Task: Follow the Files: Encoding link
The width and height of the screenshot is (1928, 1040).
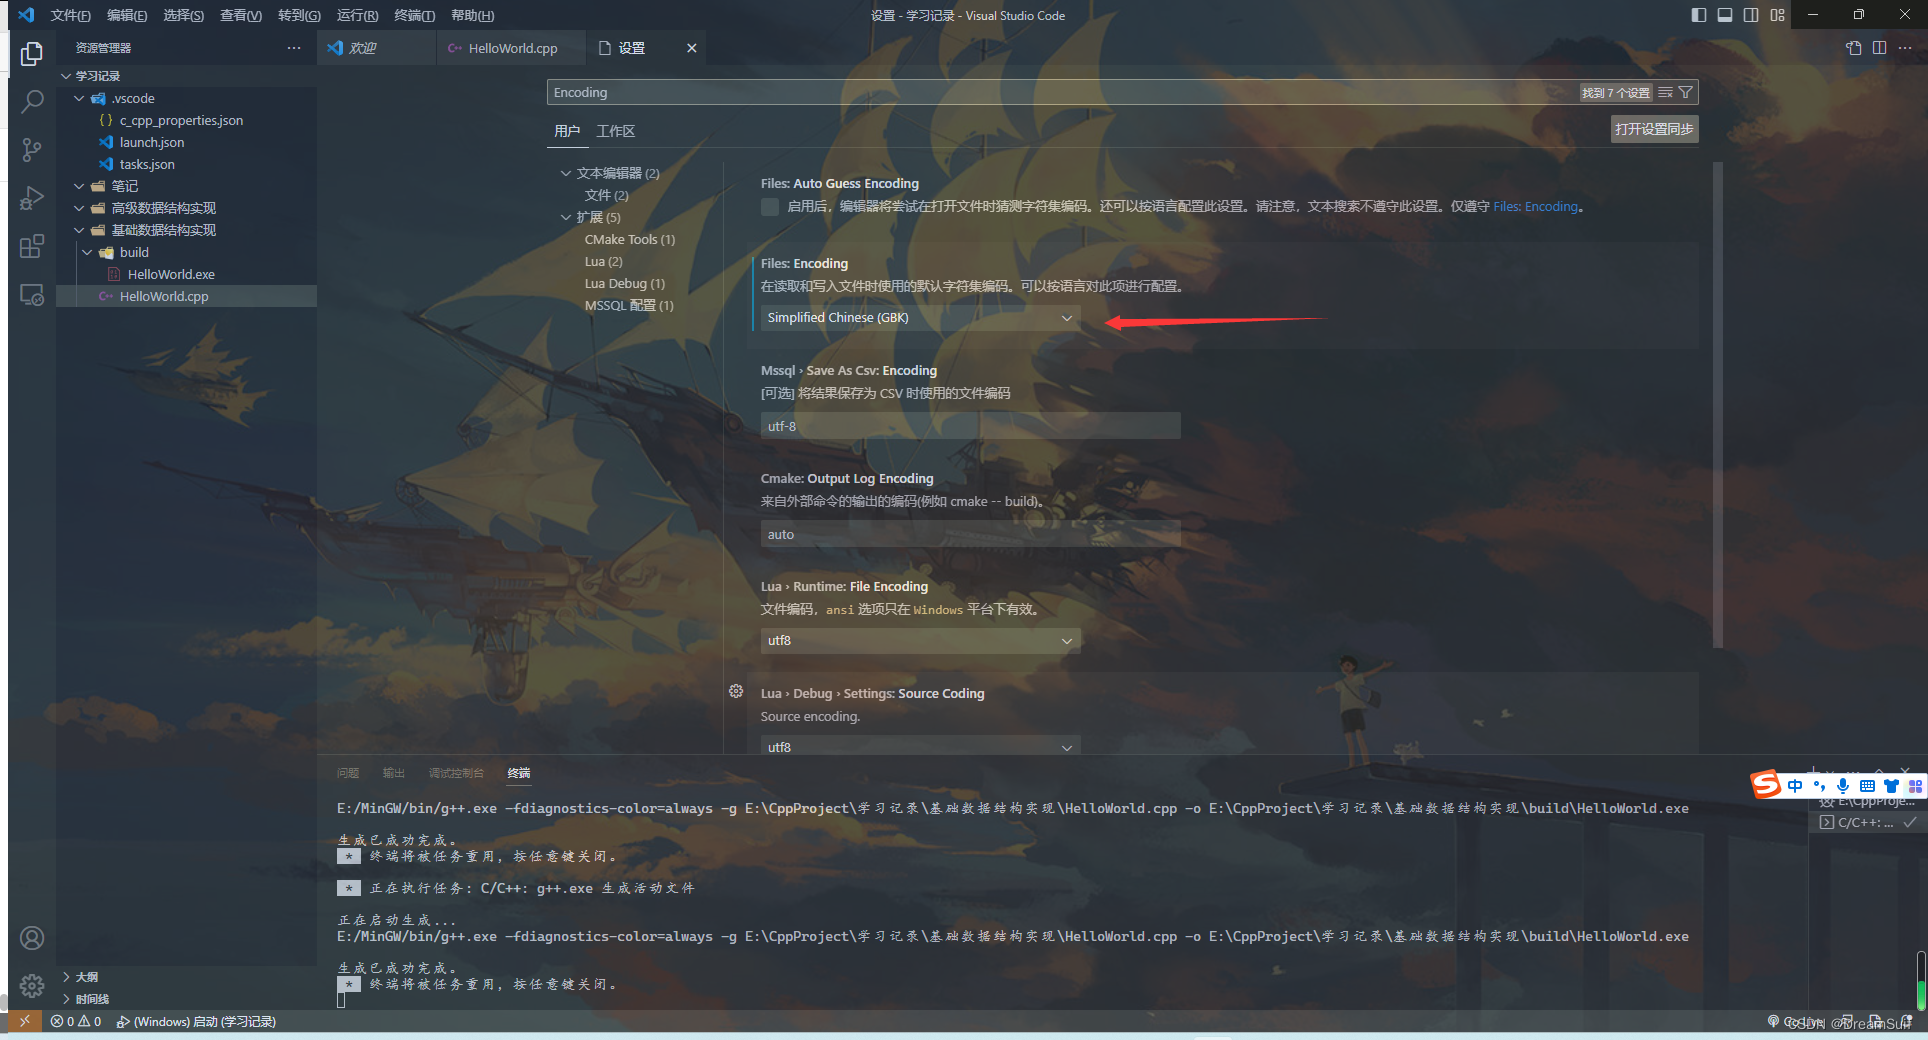Action: (x=1535, y=206)
